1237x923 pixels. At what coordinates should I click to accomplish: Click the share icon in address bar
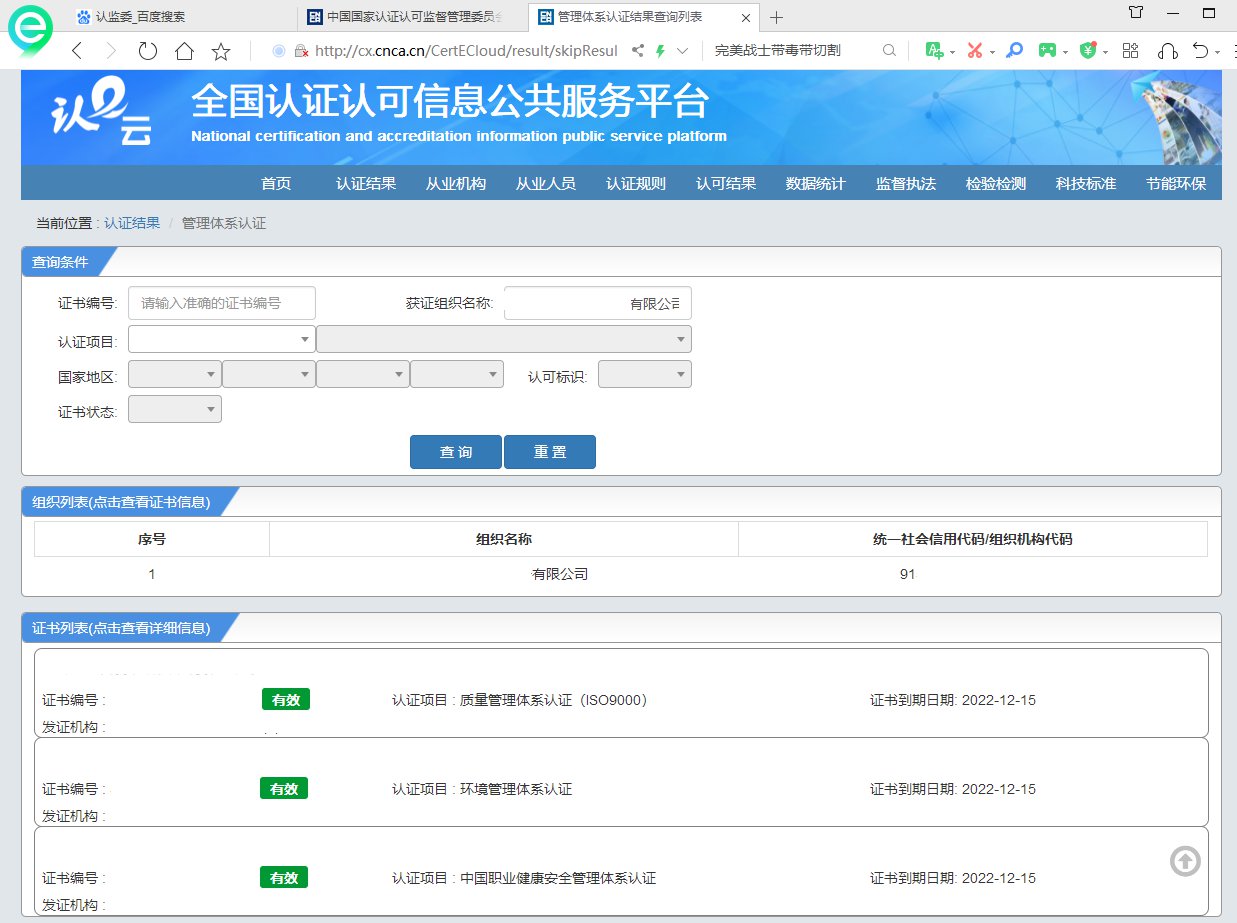[637, 51]
